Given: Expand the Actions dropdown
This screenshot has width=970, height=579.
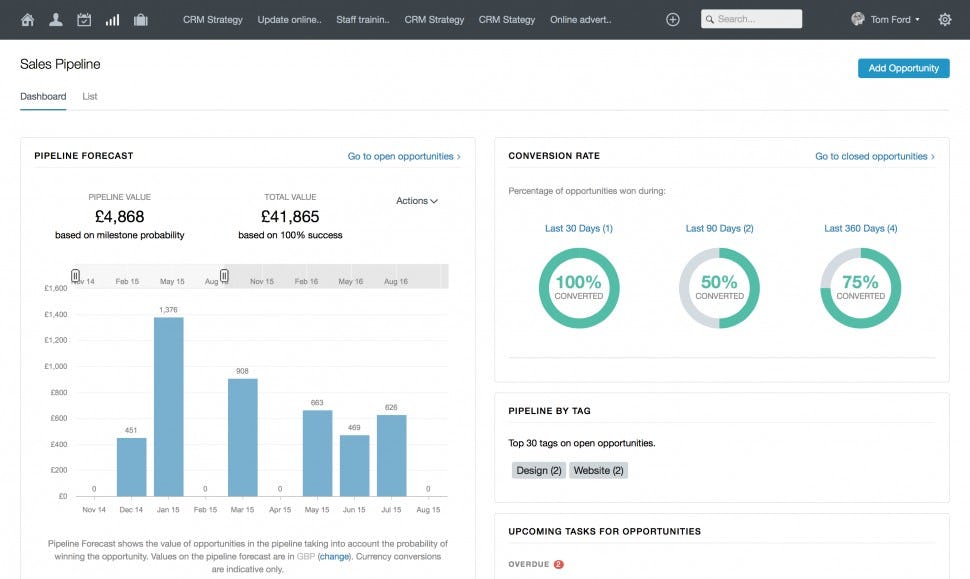Looking at the screenshot, I should pos(417,200).
